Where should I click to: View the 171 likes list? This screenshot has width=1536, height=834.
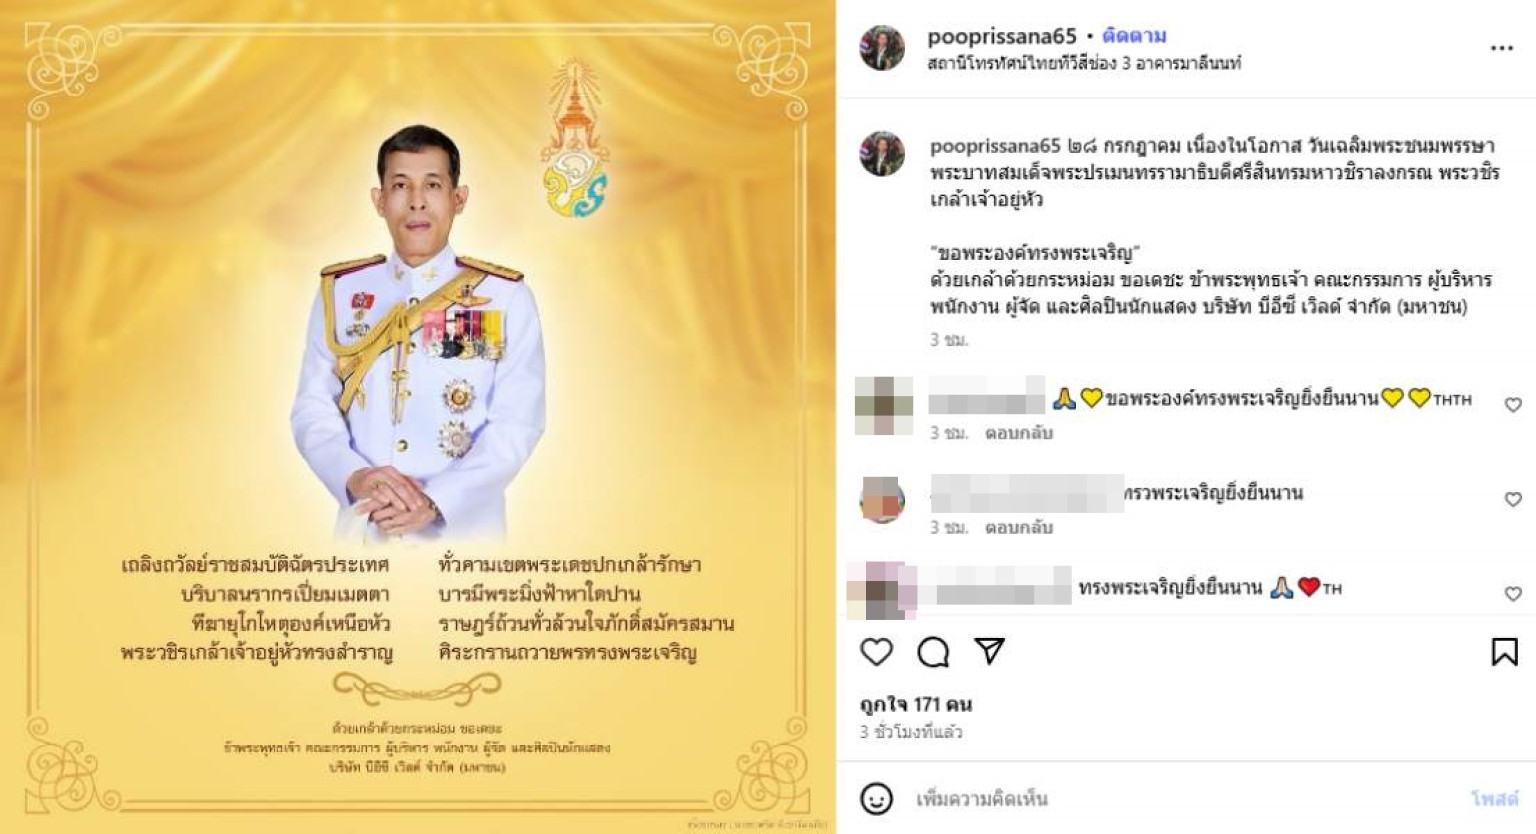(x=916, y=704)
